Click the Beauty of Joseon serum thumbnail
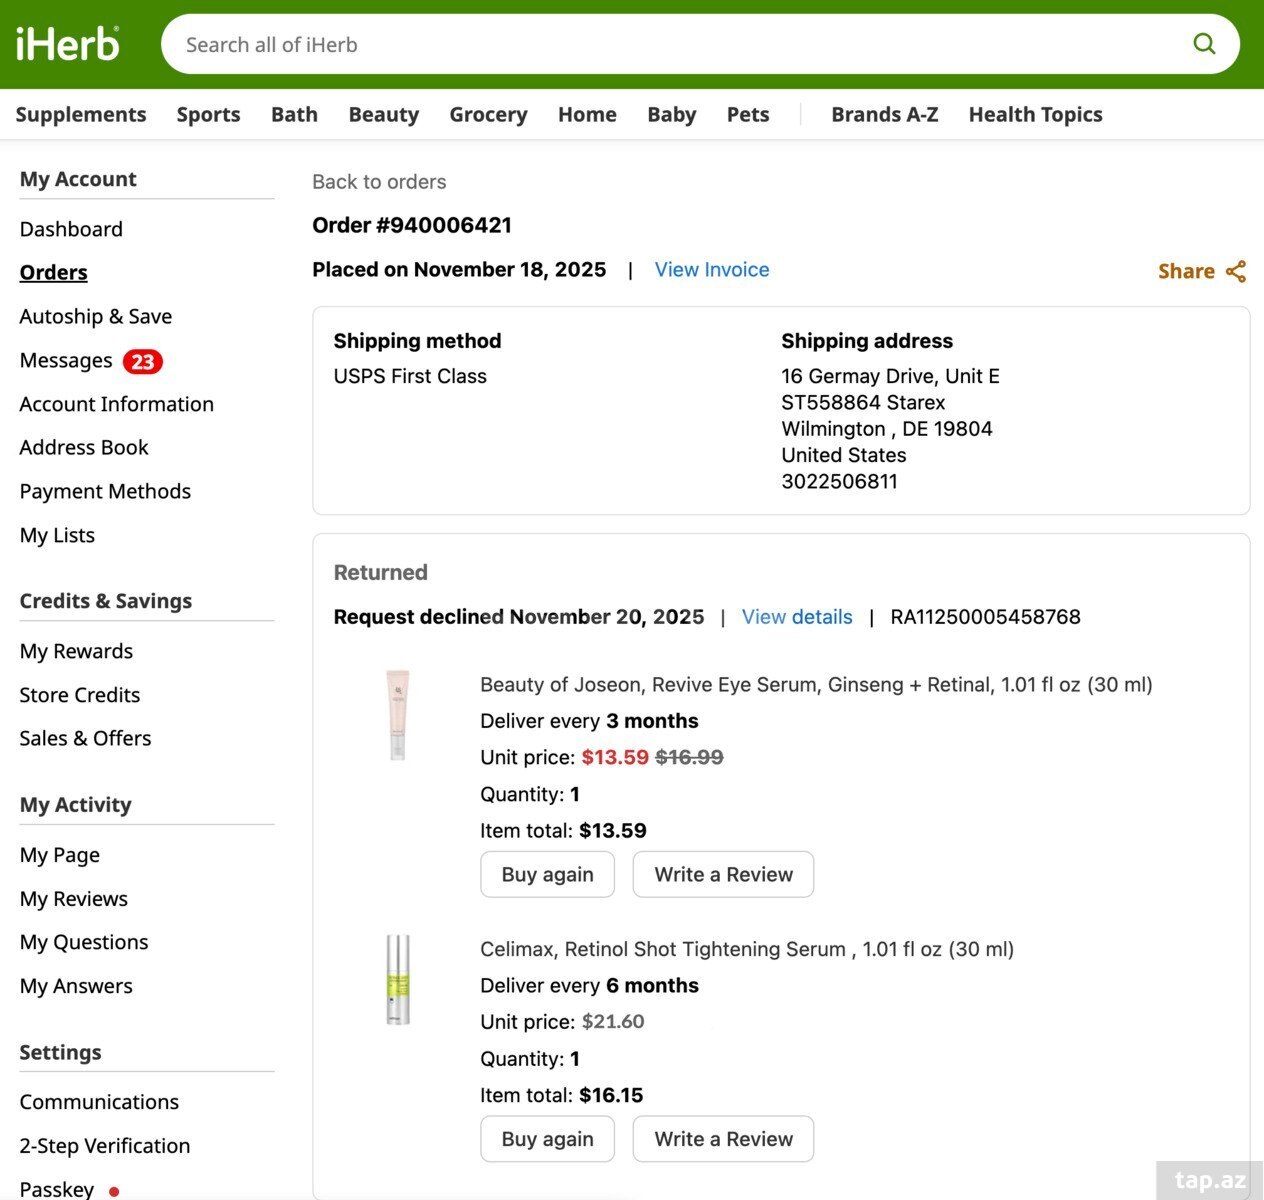Screen dimensions: 1264x1200 (398, 715)
